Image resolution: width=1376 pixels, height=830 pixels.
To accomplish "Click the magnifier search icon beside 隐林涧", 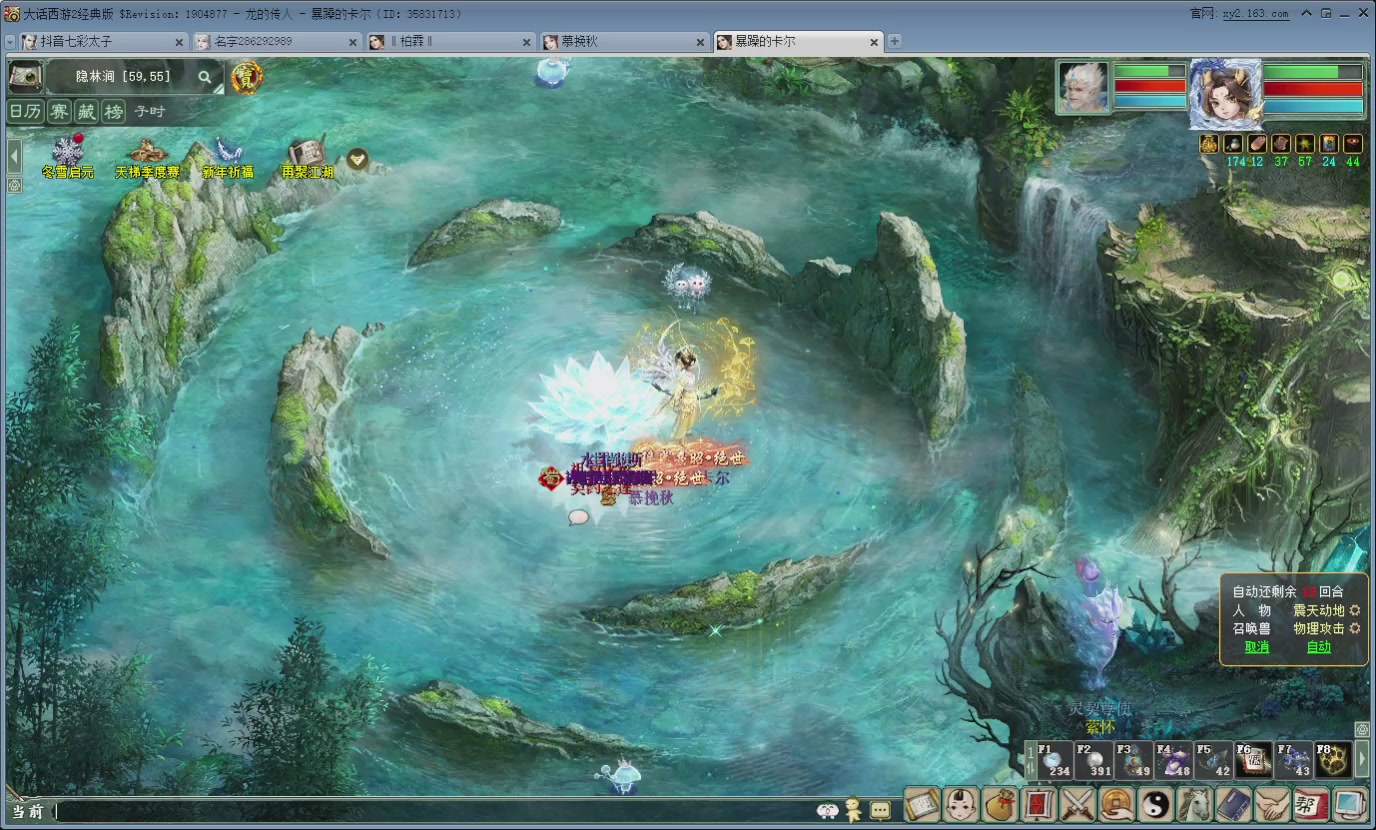I will (205, 76).
